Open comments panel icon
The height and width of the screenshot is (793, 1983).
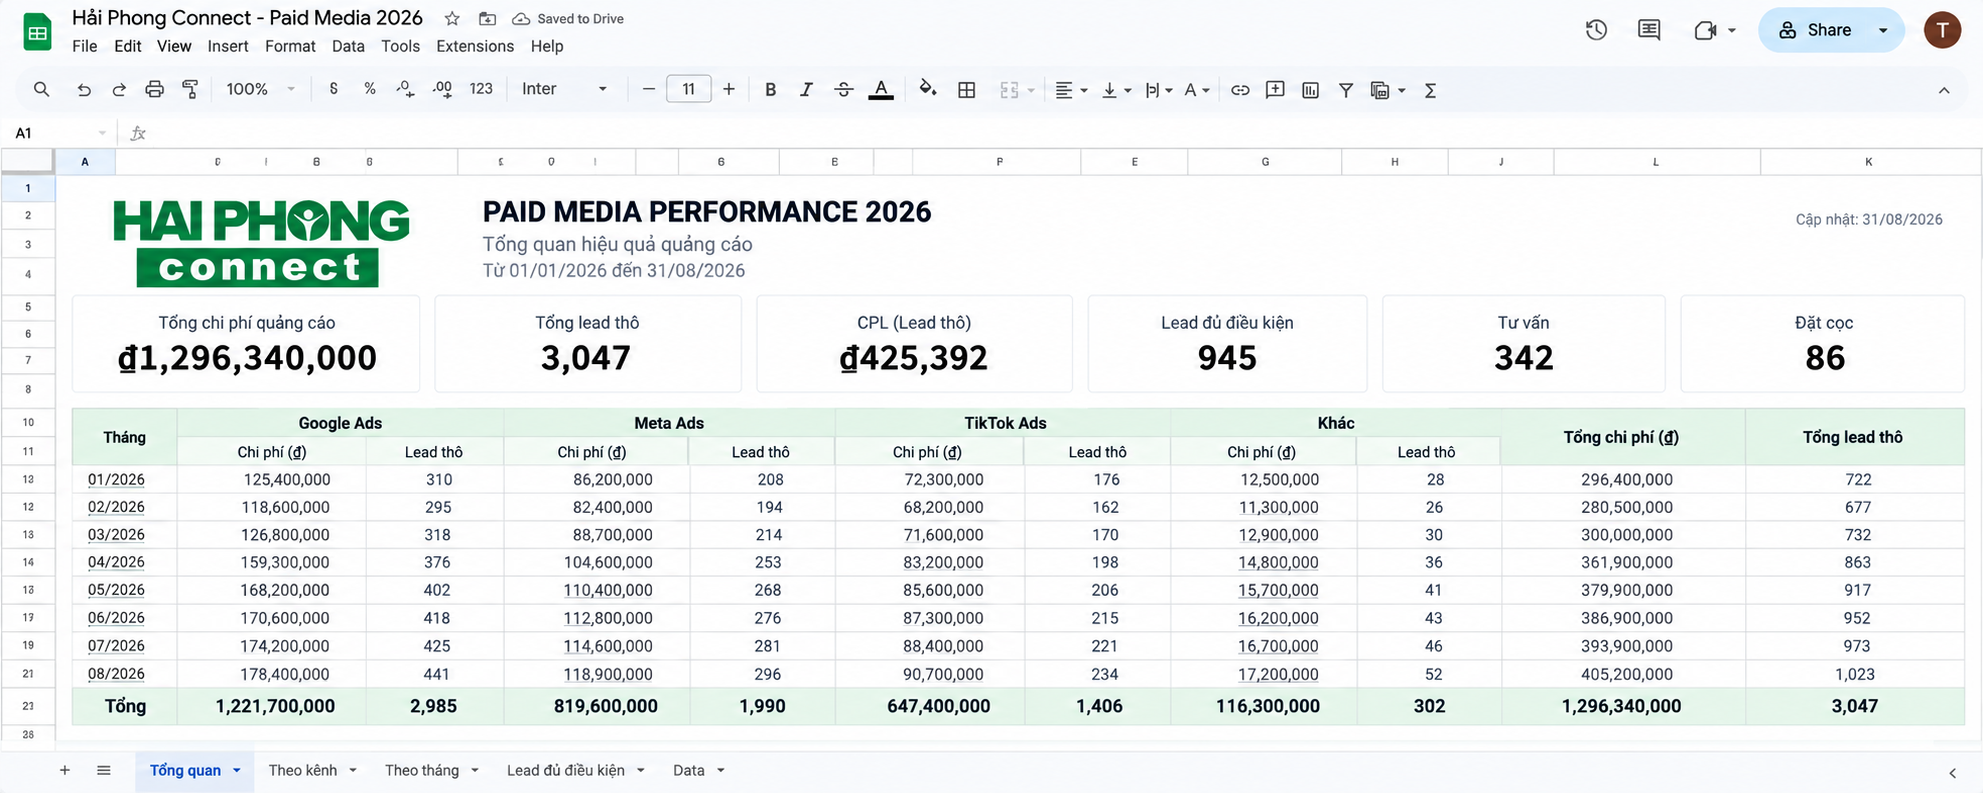1649,30
